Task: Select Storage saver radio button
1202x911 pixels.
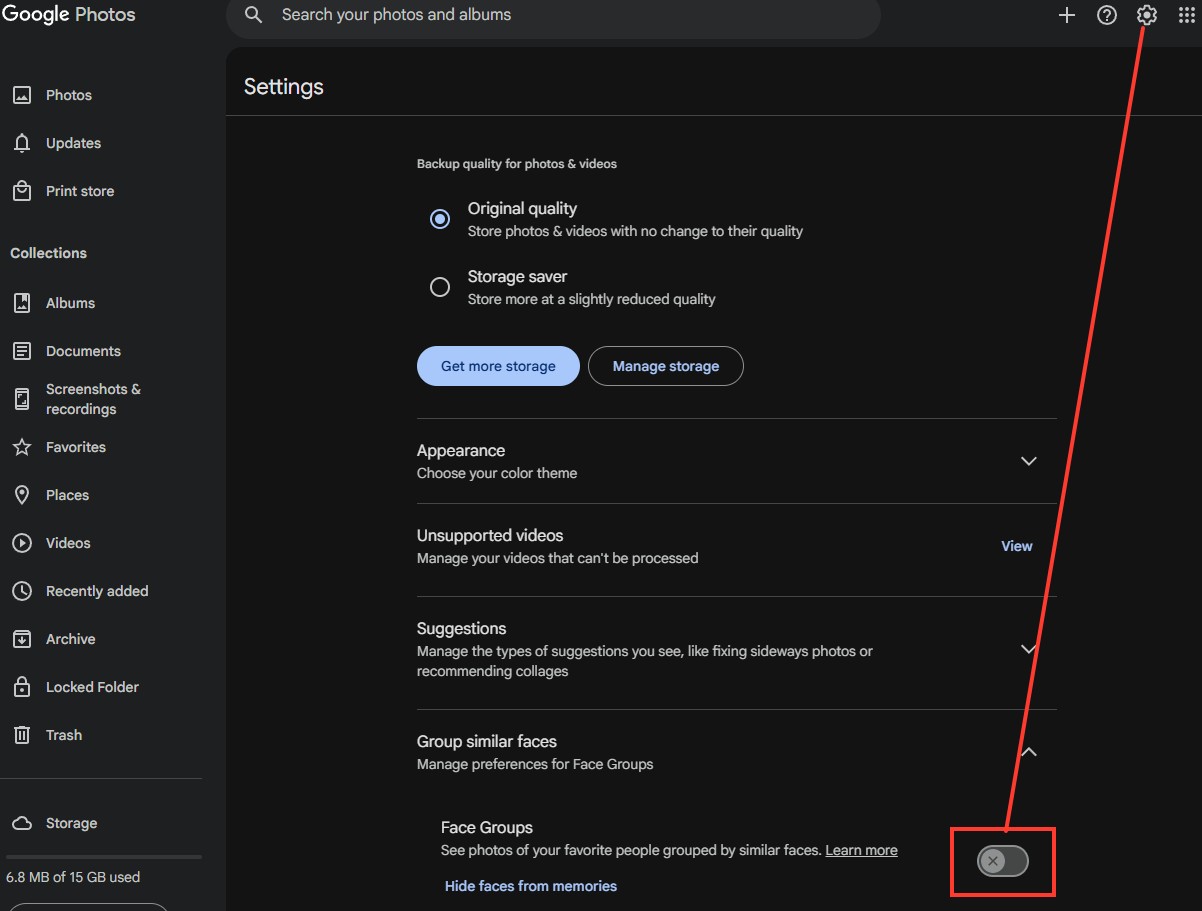Action: pyautogui.click(x=439, y=287)
